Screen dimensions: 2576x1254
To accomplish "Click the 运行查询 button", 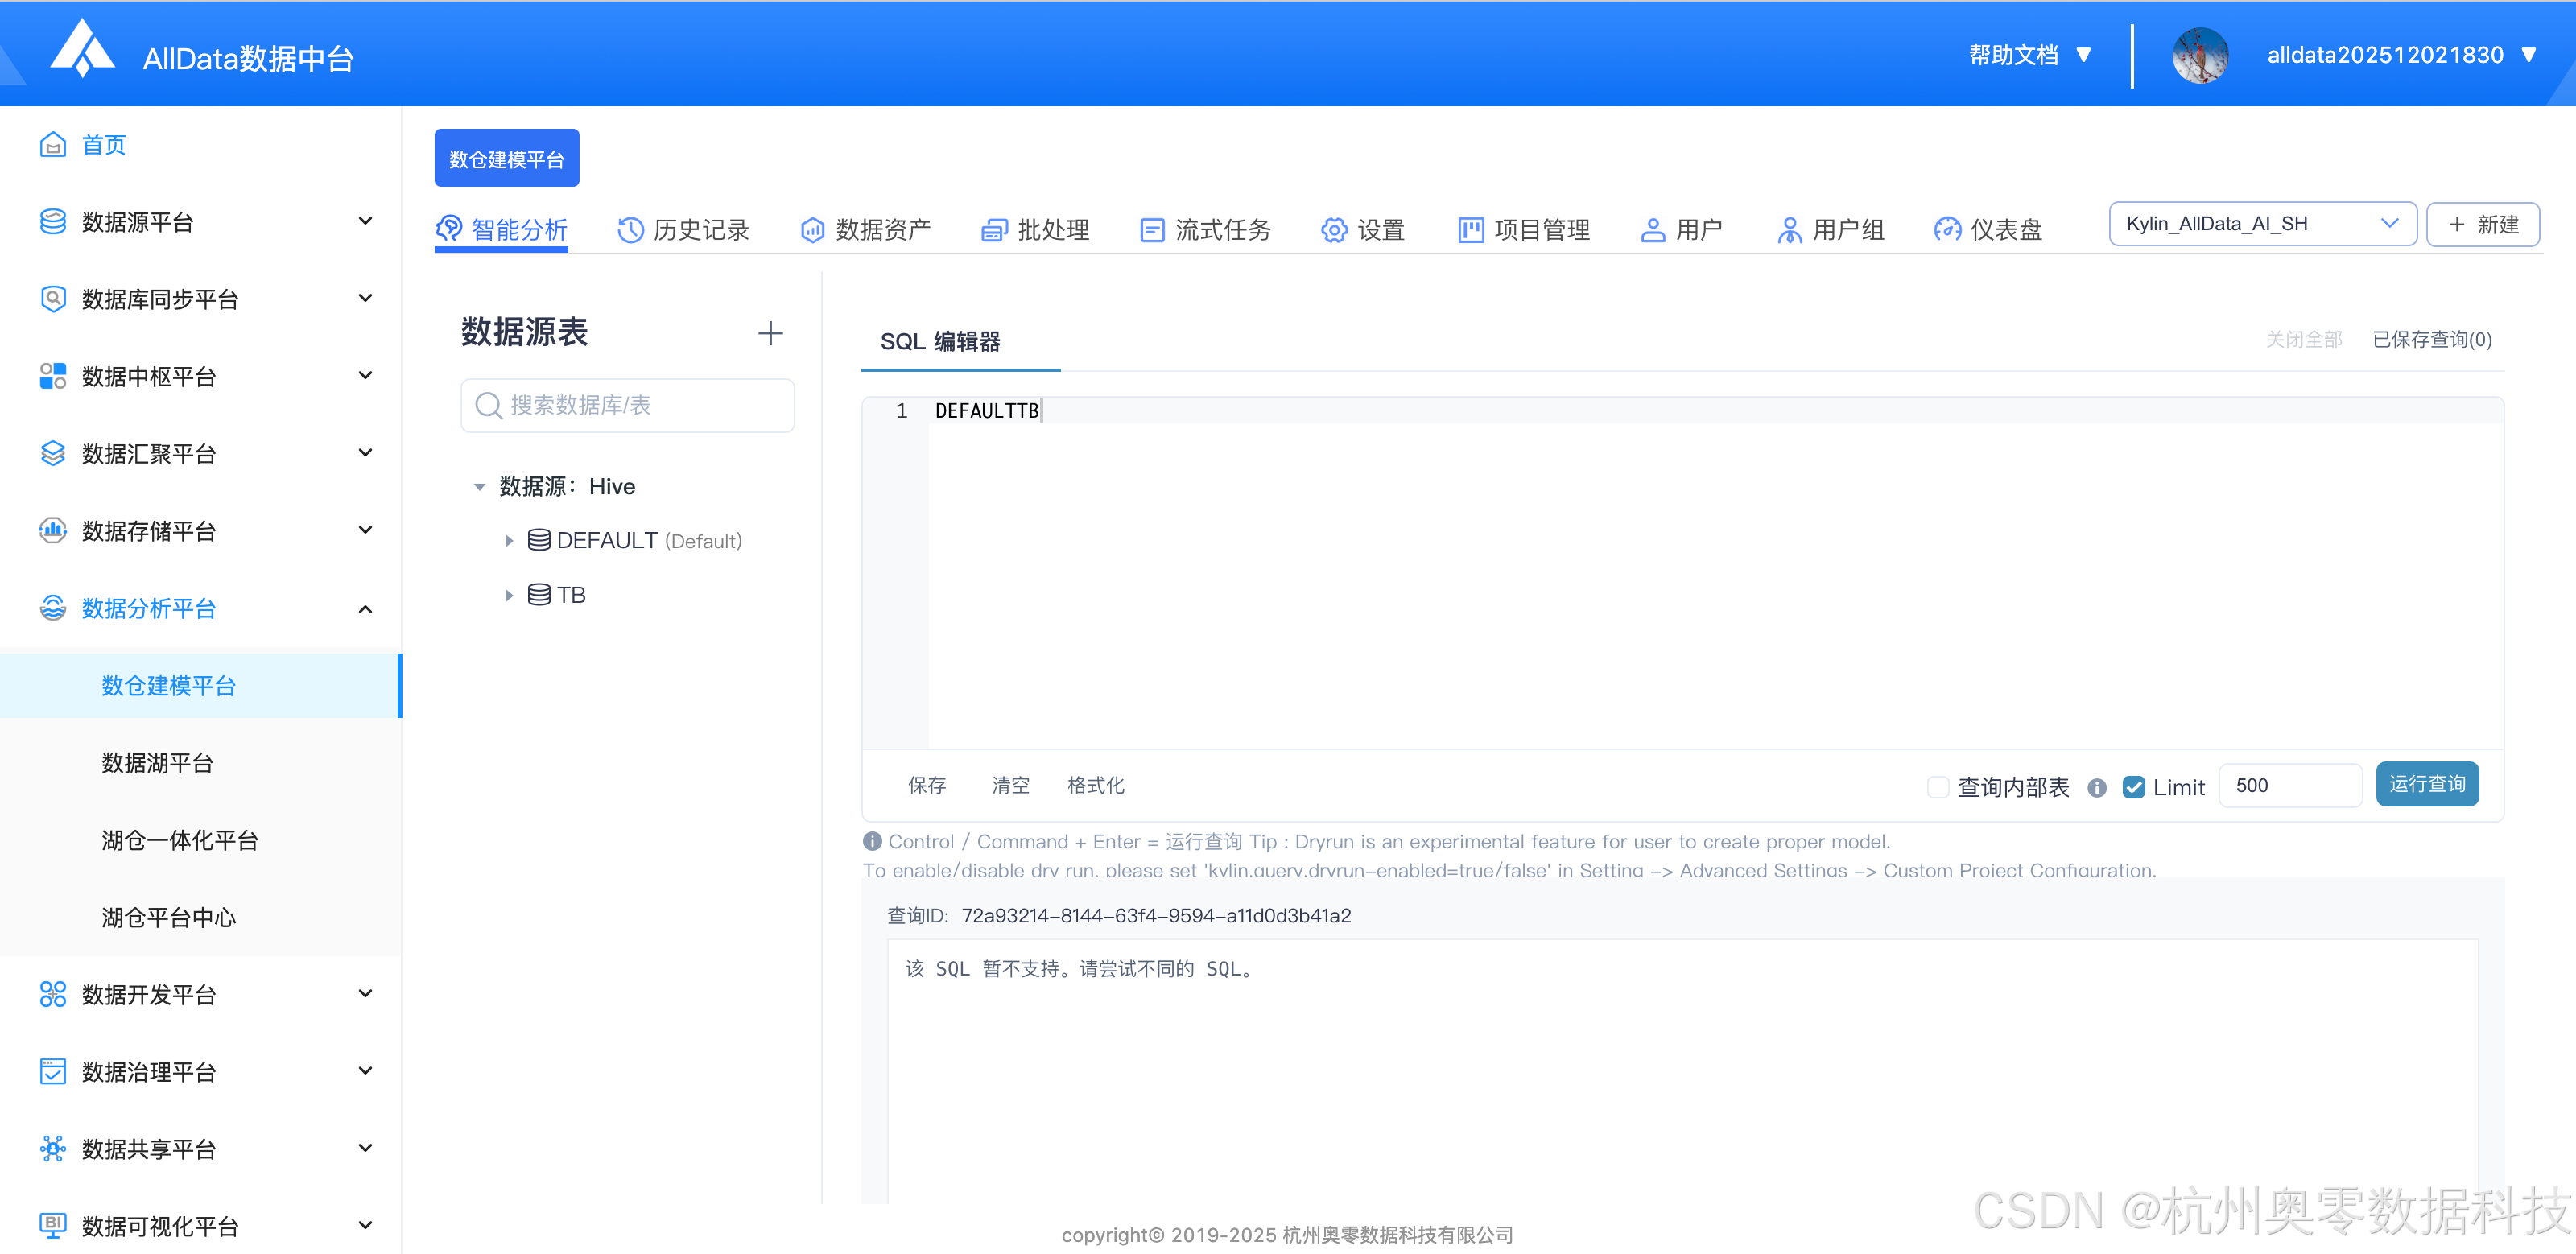I will coord(2426,785).
